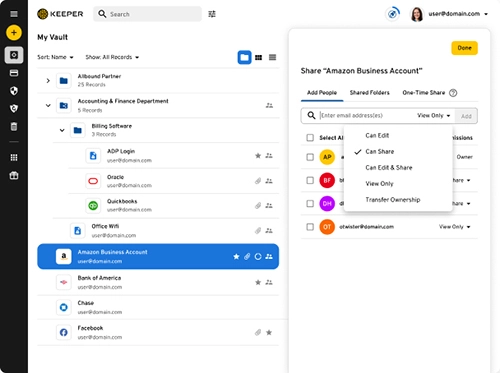Select View Only from permission menu
Screen dimensions: 500x373
point(398,184)
